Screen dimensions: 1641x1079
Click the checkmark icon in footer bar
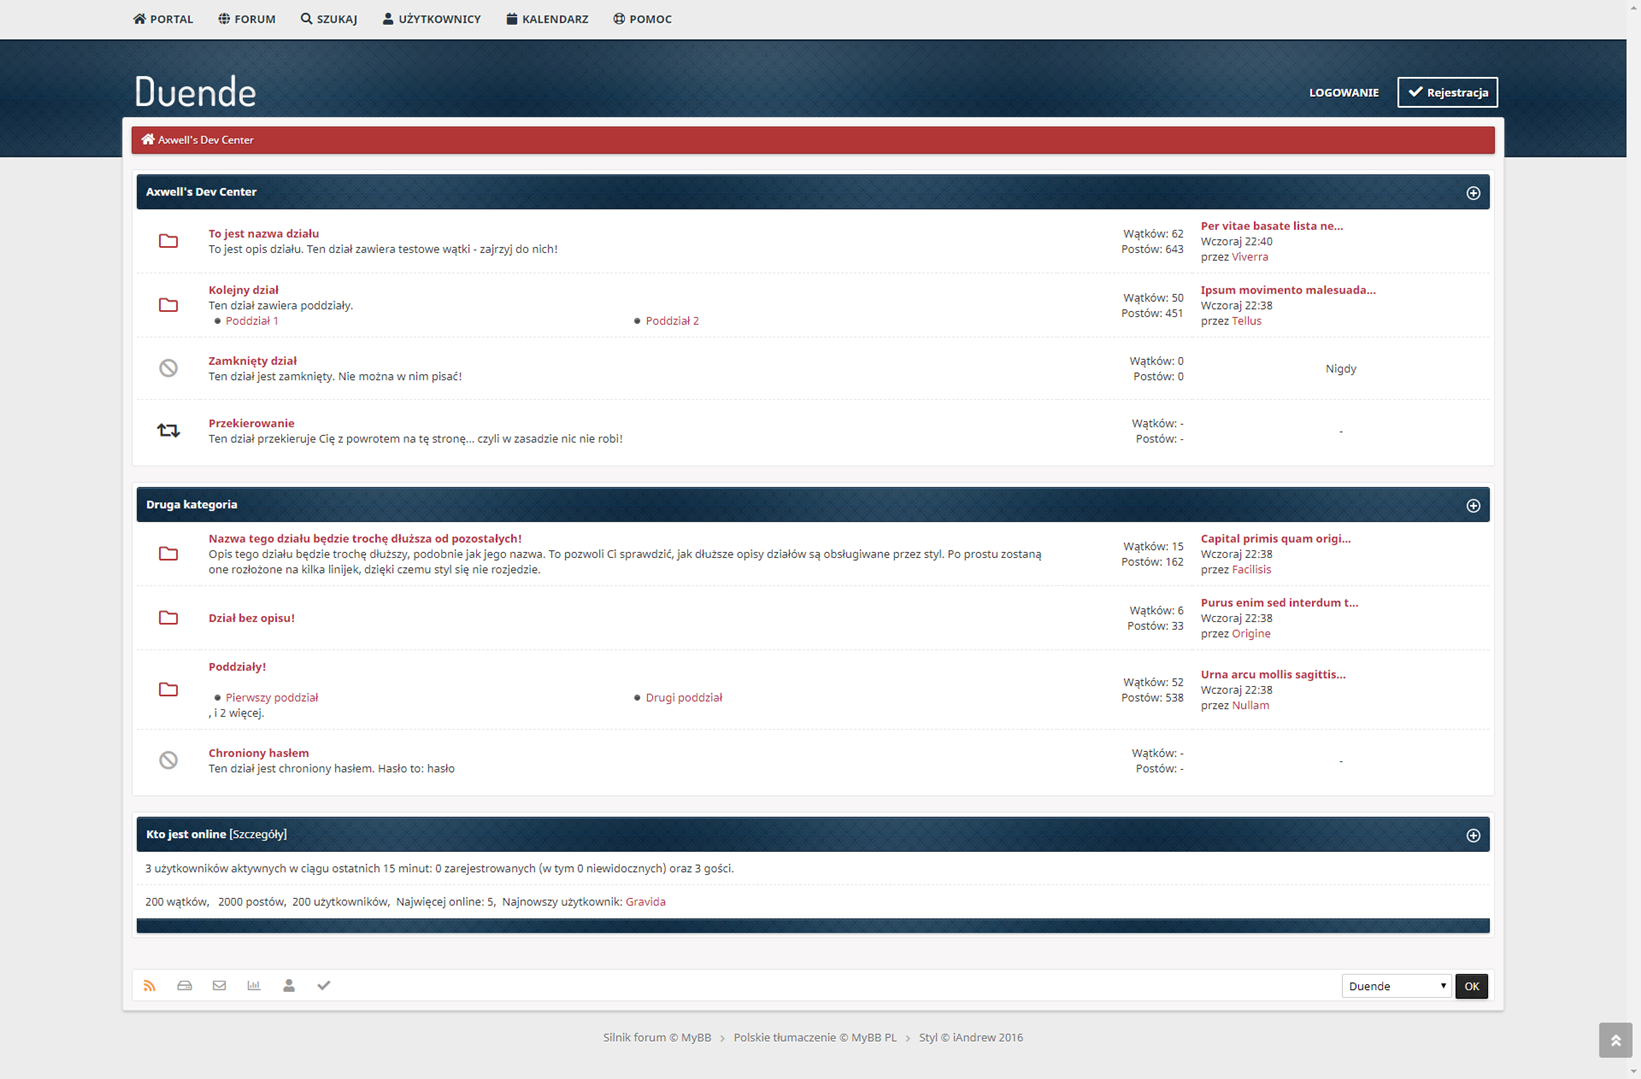click(x=324, y=986)
